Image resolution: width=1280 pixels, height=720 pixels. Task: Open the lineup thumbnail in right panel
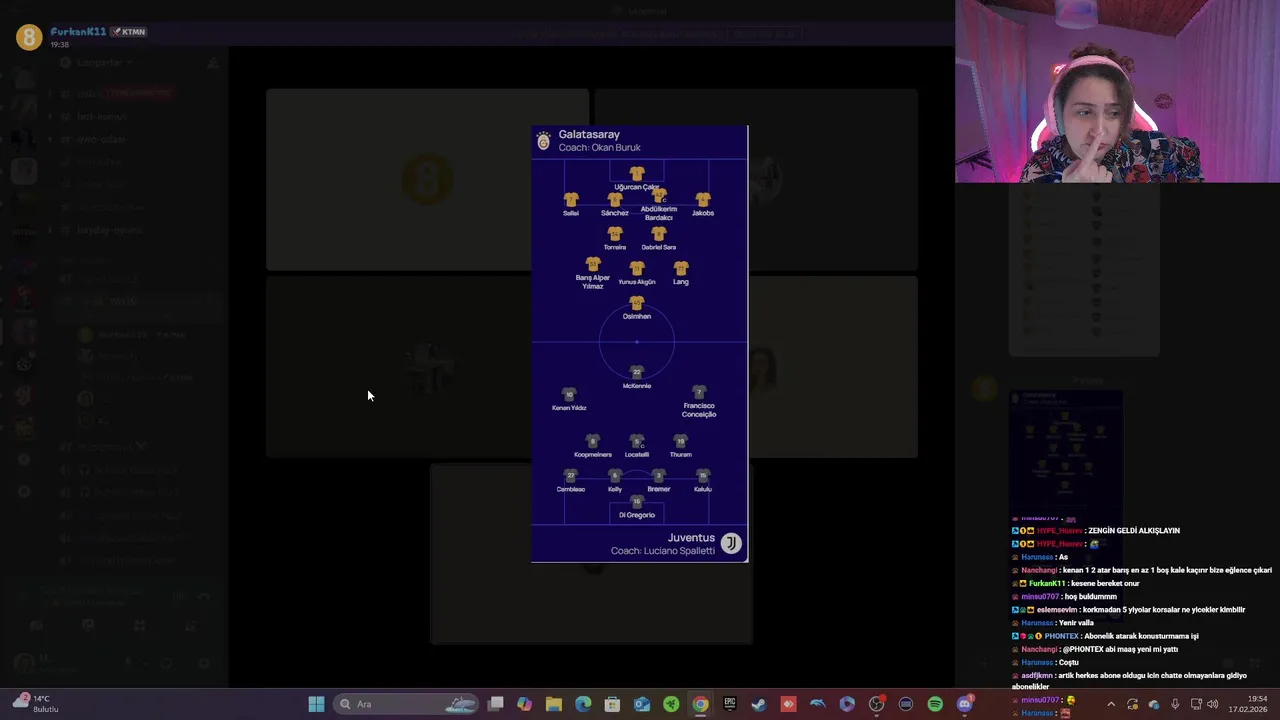[x=1066, y=450]
